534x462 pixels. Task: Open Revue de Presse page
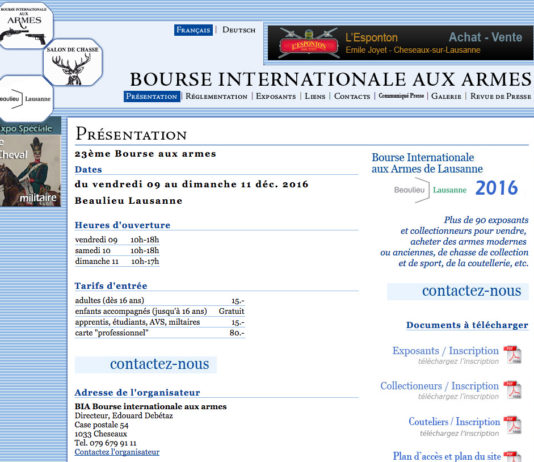pos(501,96)
